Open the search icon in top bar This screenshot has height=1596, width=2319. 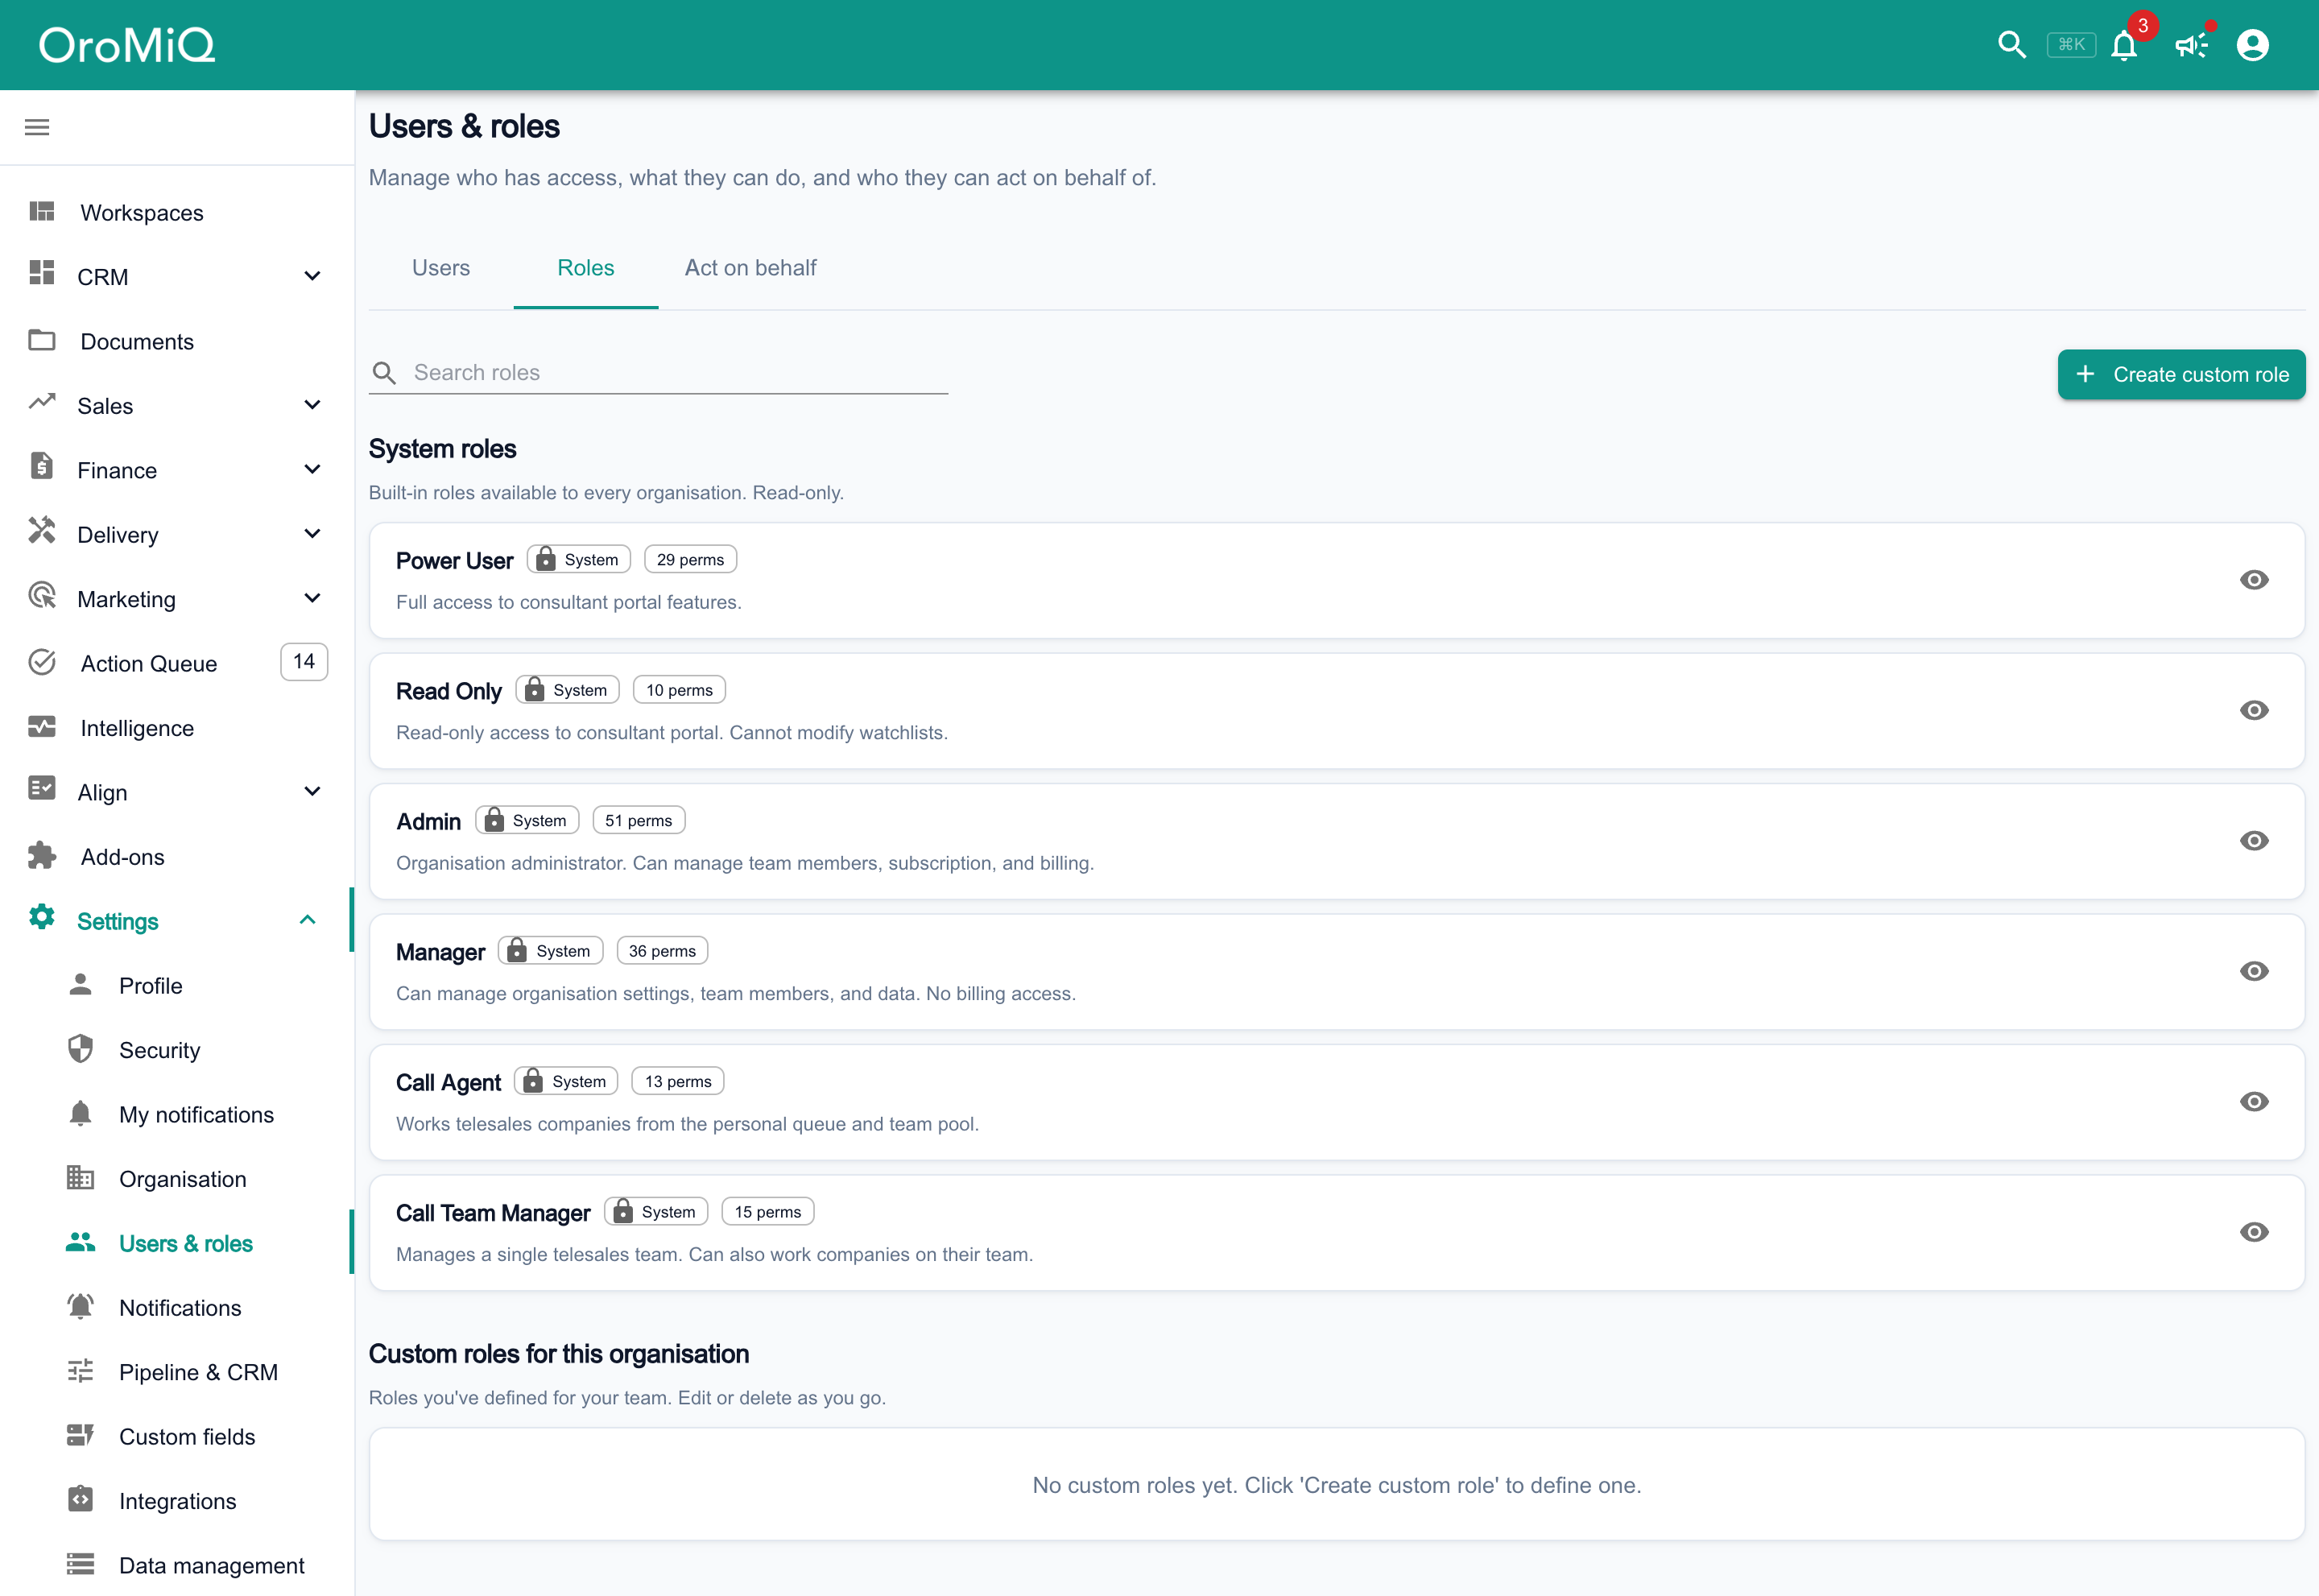2011,45
